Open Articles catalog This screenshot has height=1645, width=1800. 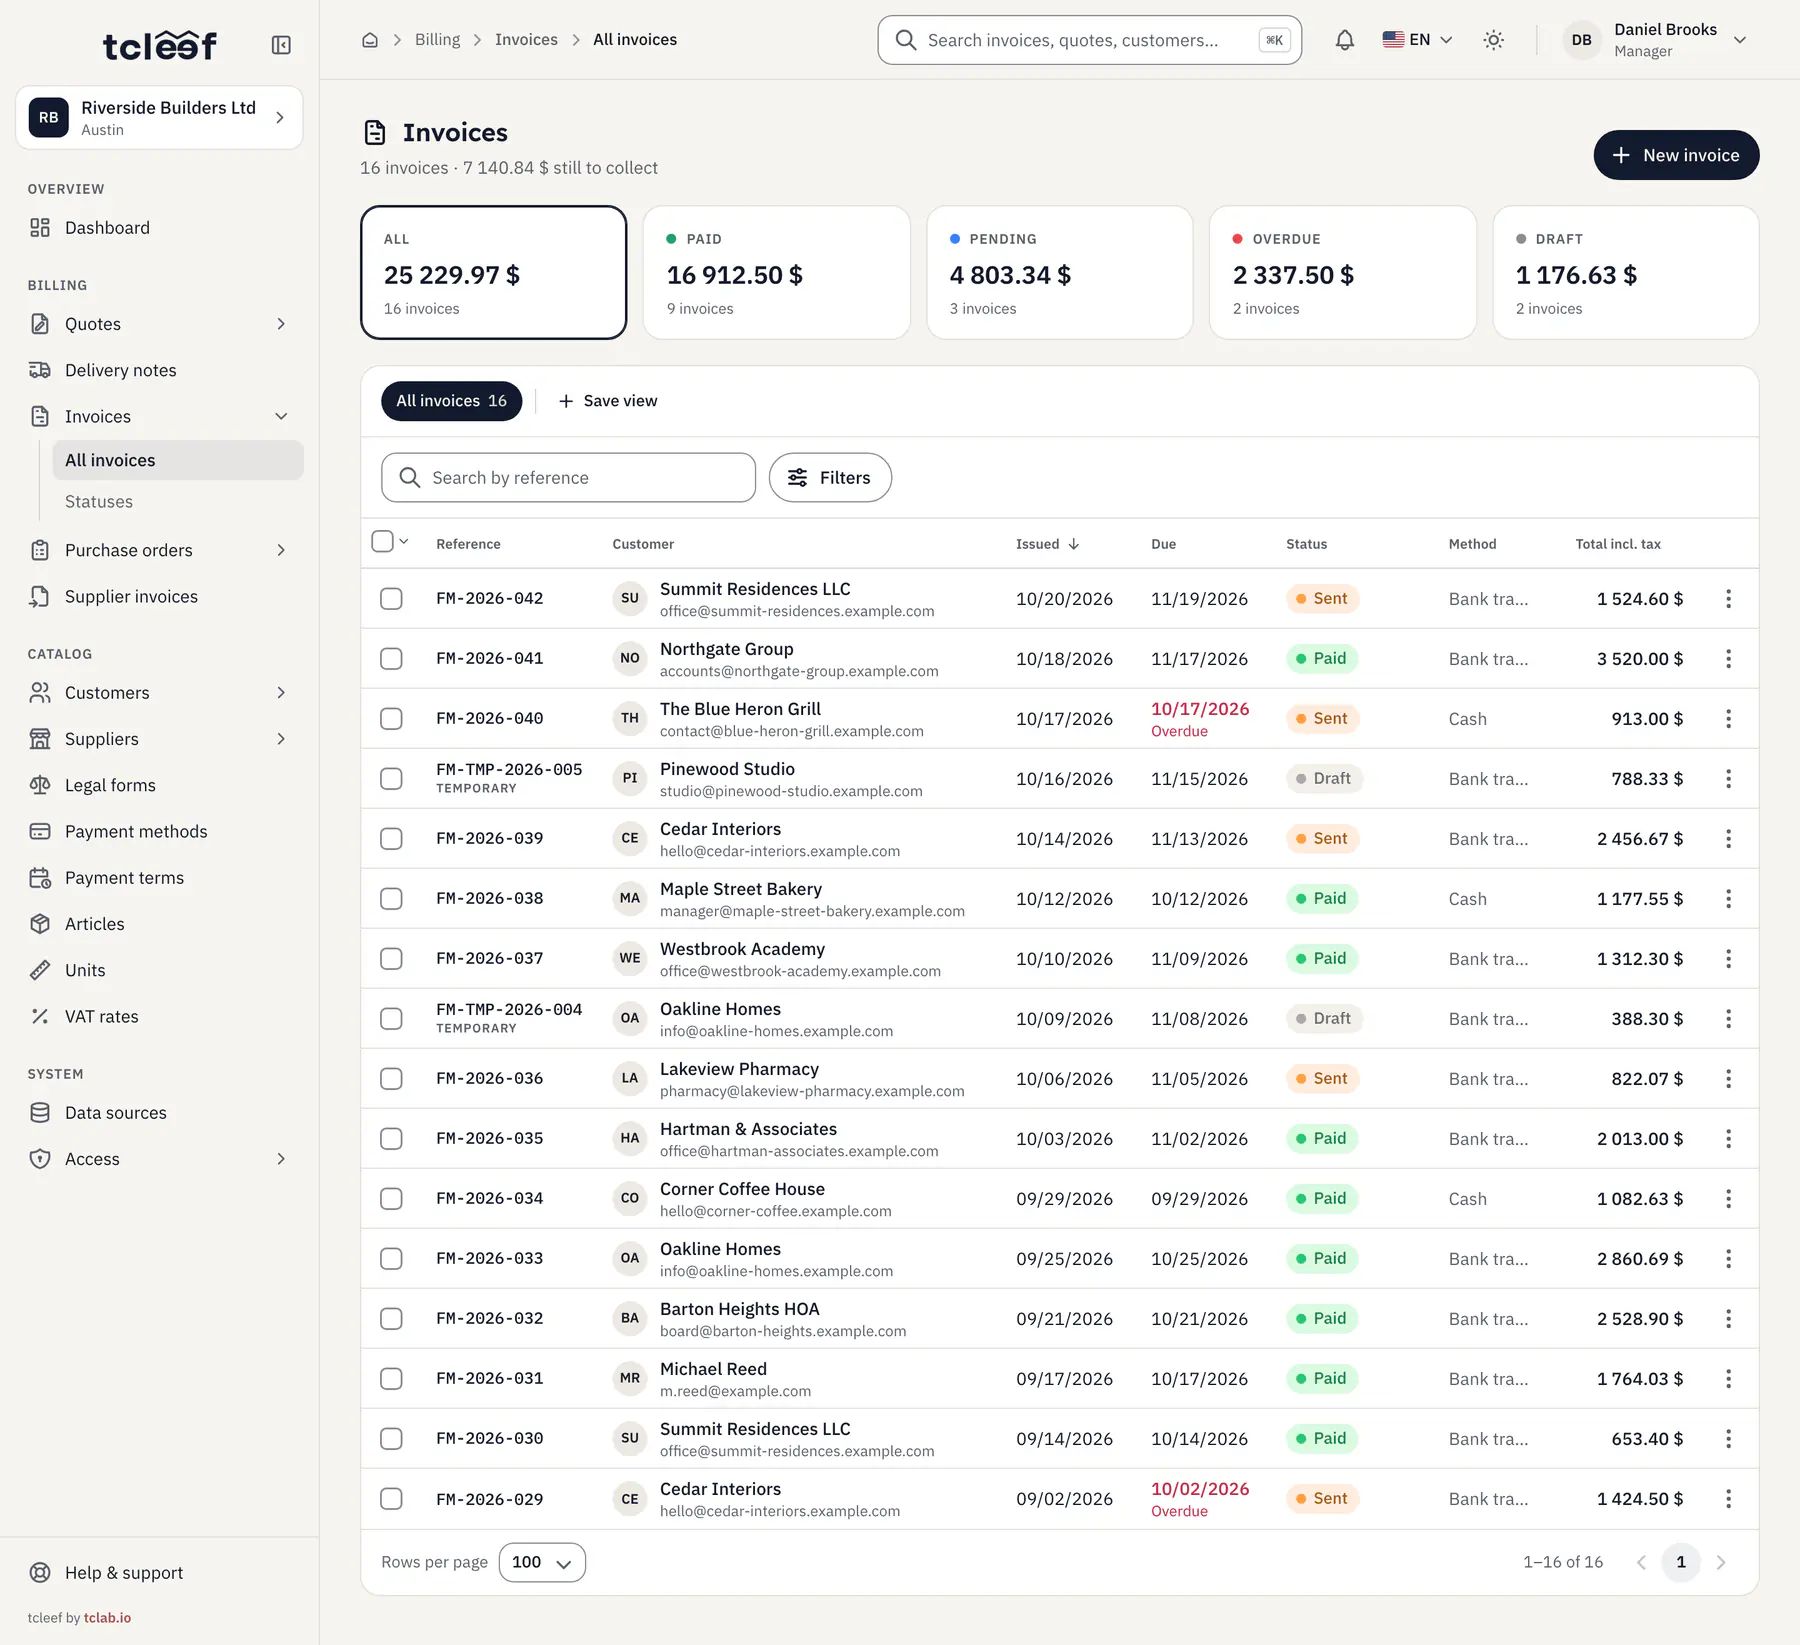point(160,924)
